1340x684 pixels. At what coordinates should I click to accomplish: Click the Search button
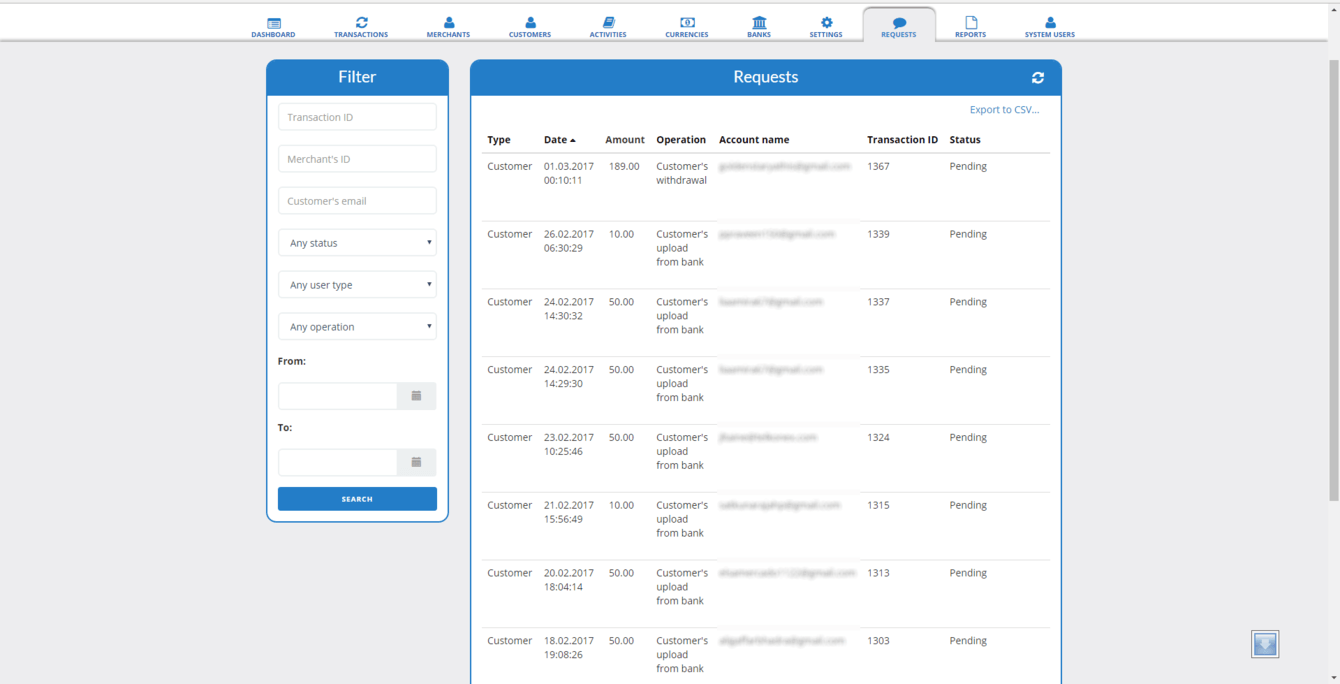click(357, 499)
